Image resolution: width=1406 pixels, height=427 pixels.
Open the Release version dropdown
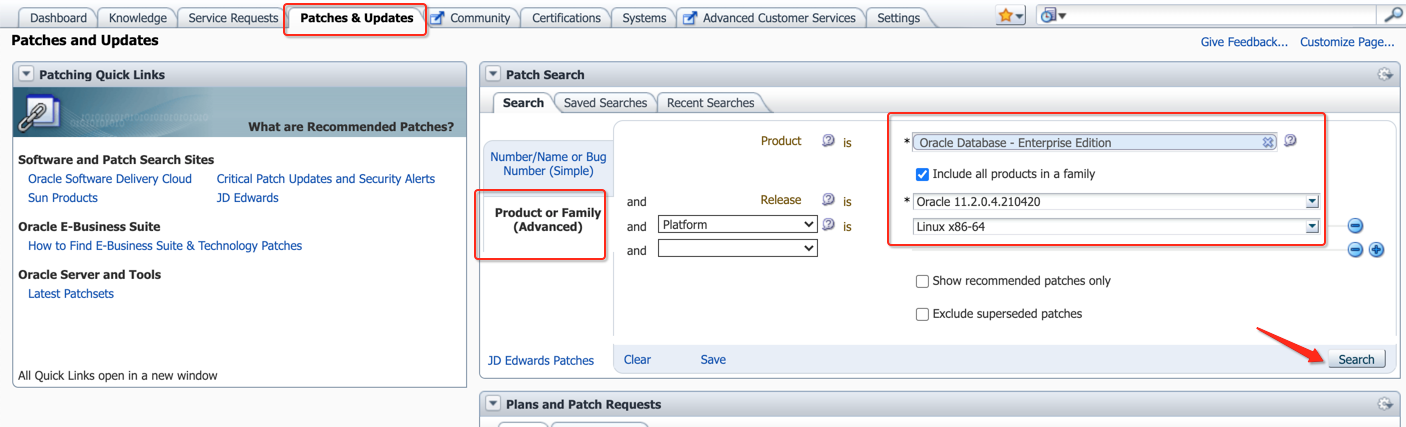pos(1312,202)
